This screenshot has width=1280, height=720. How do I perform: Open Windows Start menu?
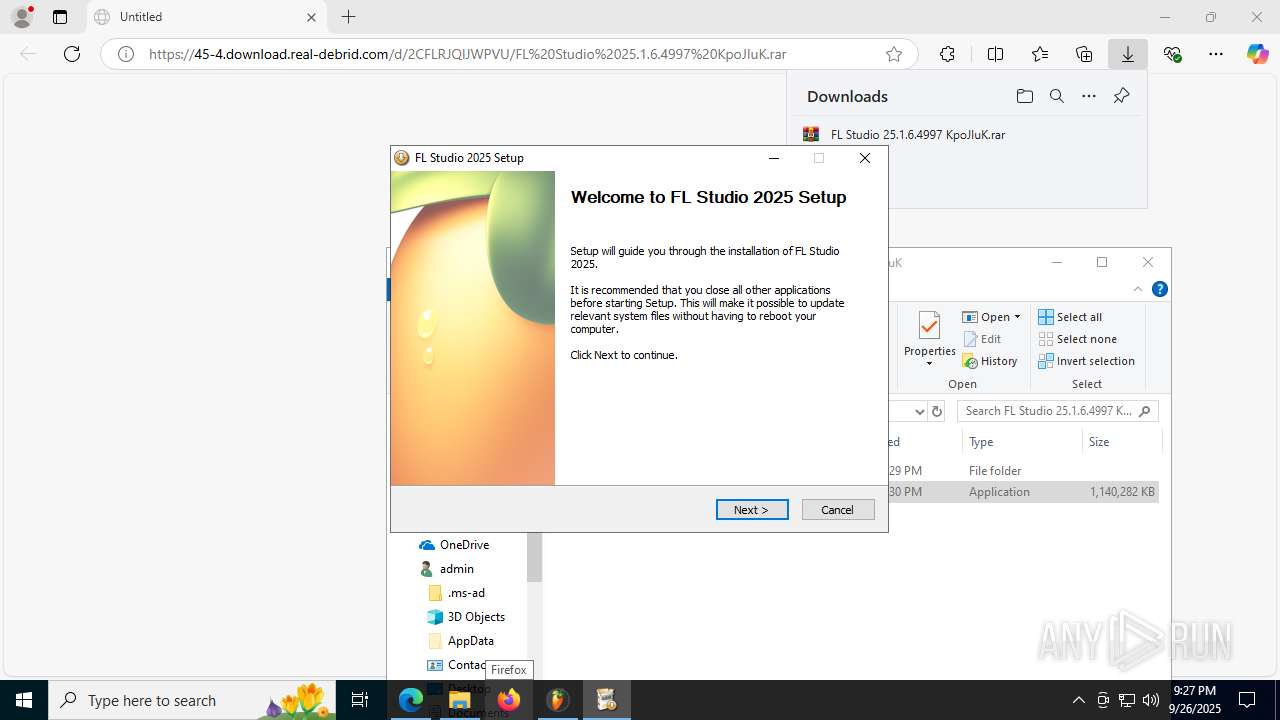[x=24, y=700]
